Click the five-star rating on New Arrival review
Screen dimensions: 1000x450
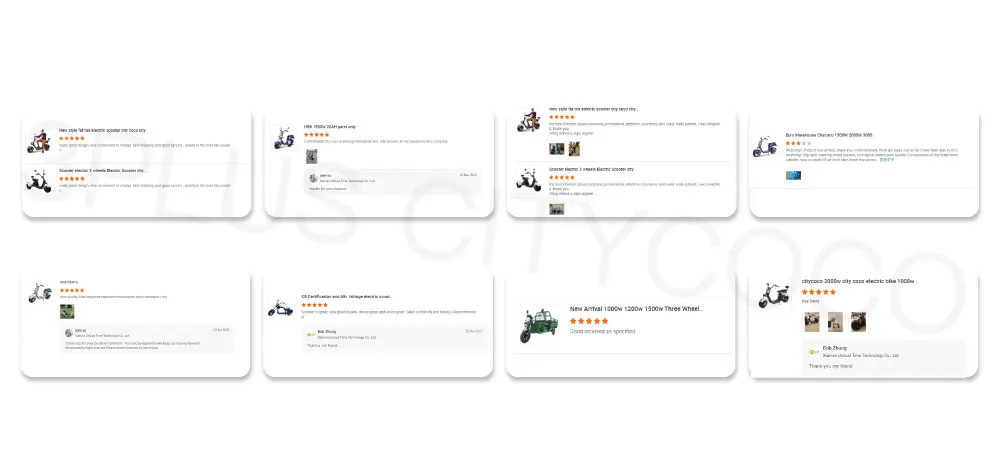(x=589, y=321)
